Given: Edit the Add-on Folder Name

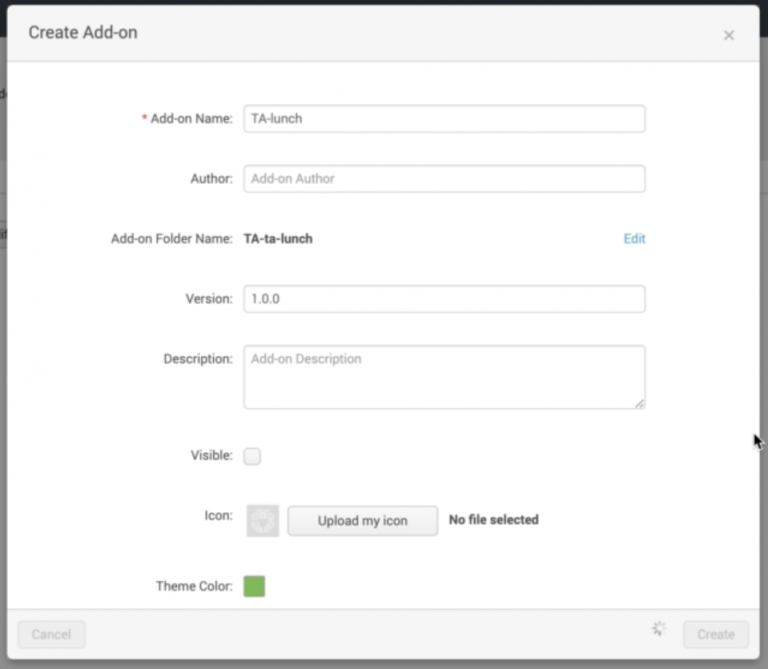Looking at the screenshot, I should [x=634, y=239].
